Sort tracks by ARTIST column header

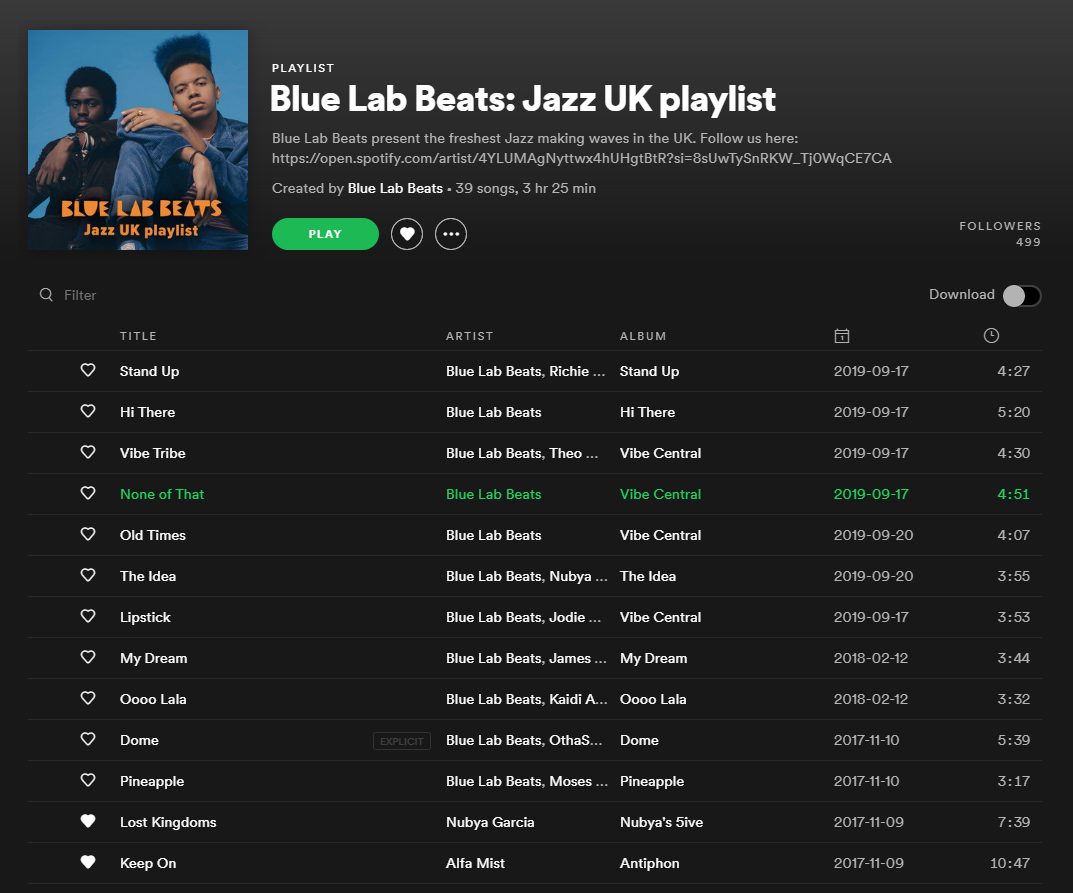pyautogui.click(x=469, y=336)
